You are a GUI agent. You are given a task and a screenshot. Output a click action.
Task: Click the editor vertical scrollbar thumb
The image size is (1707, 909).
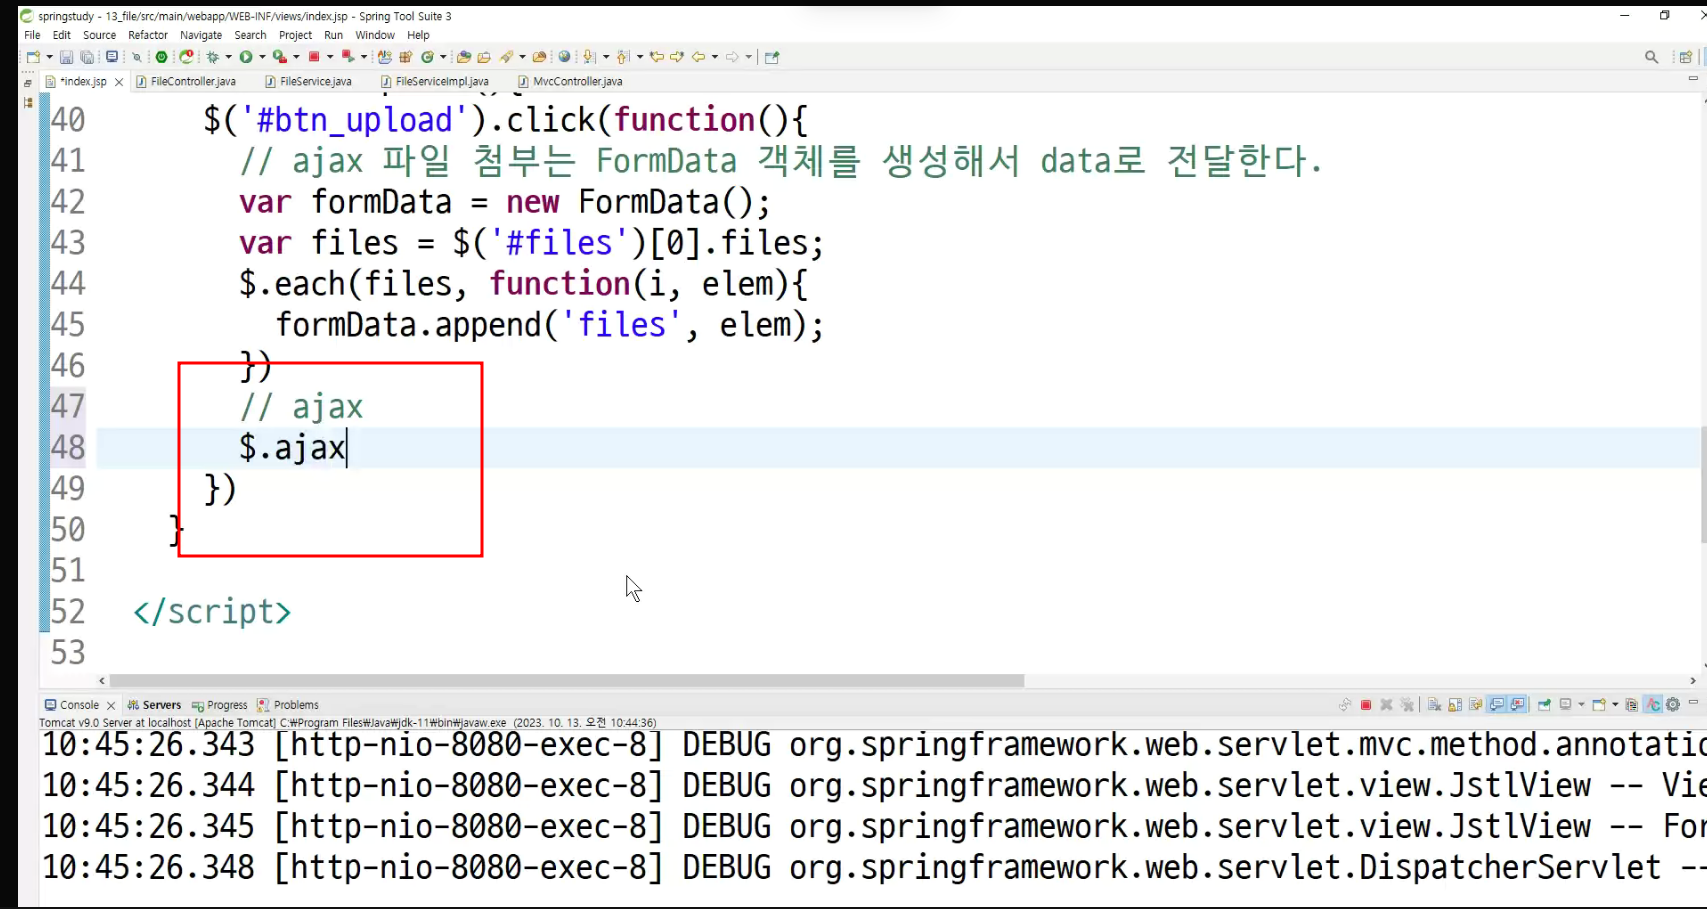[x=1703, y=484]
